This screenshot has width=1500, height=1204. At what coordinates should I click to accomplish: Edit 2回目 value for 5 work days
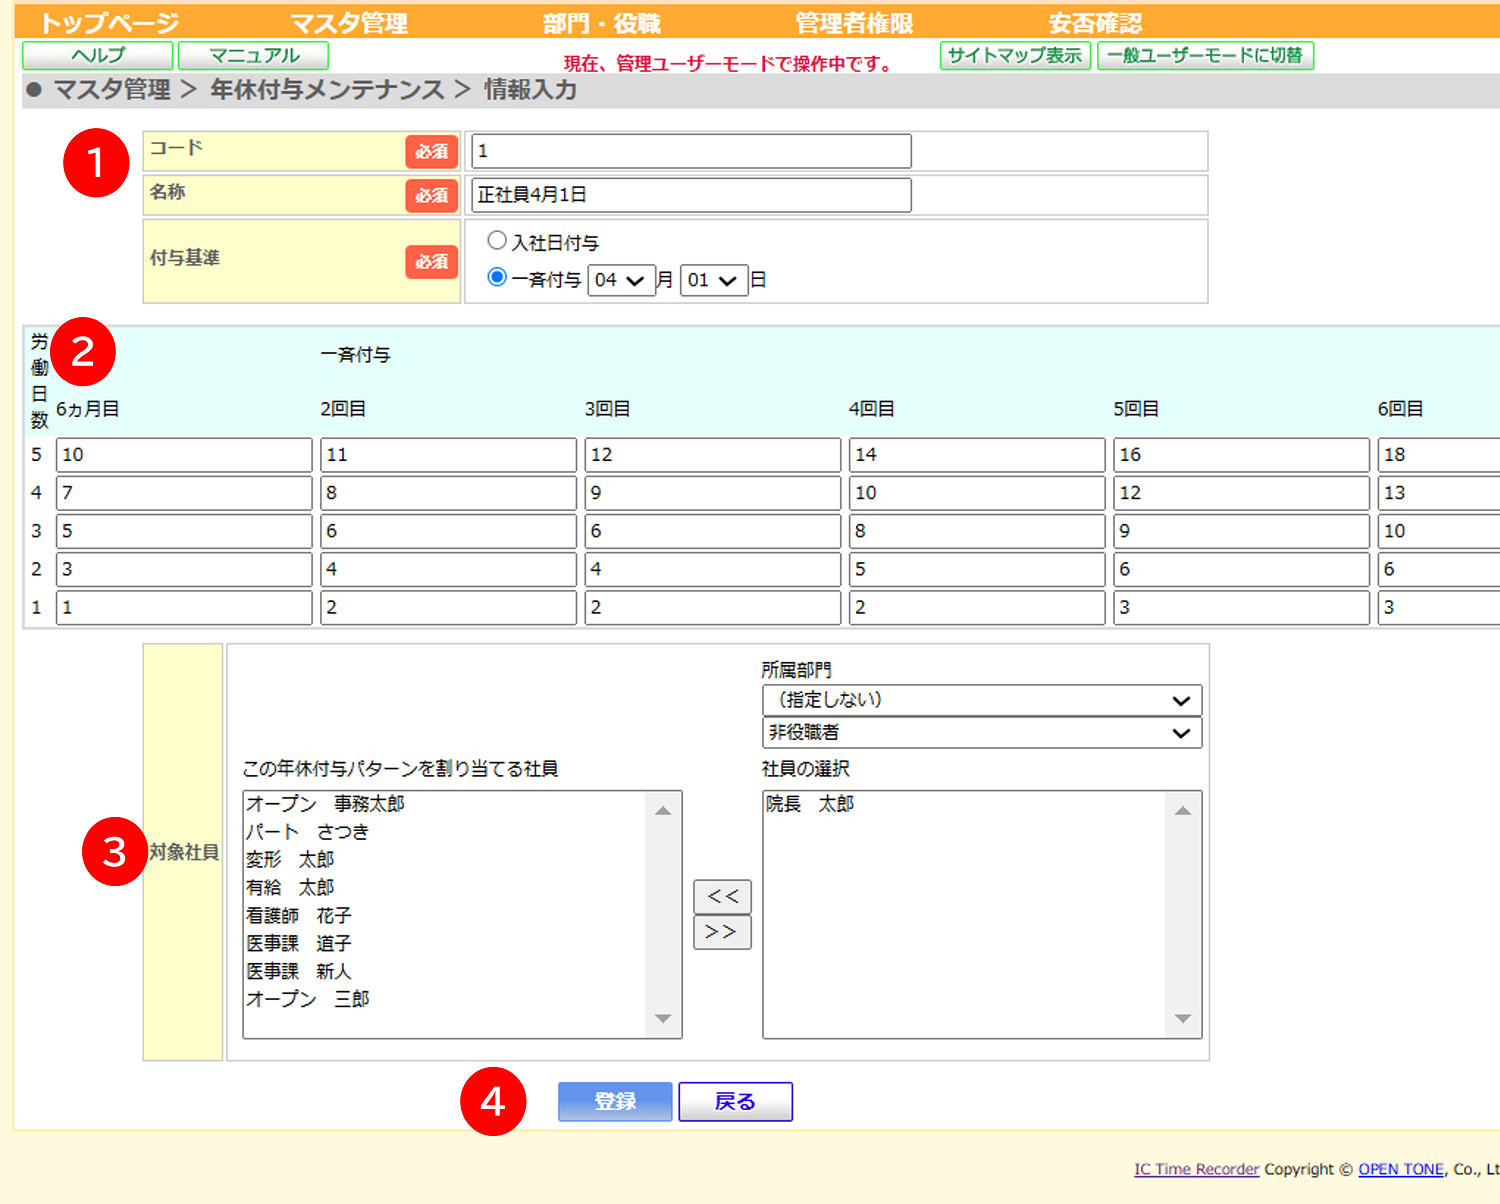[x=448, y=455]
